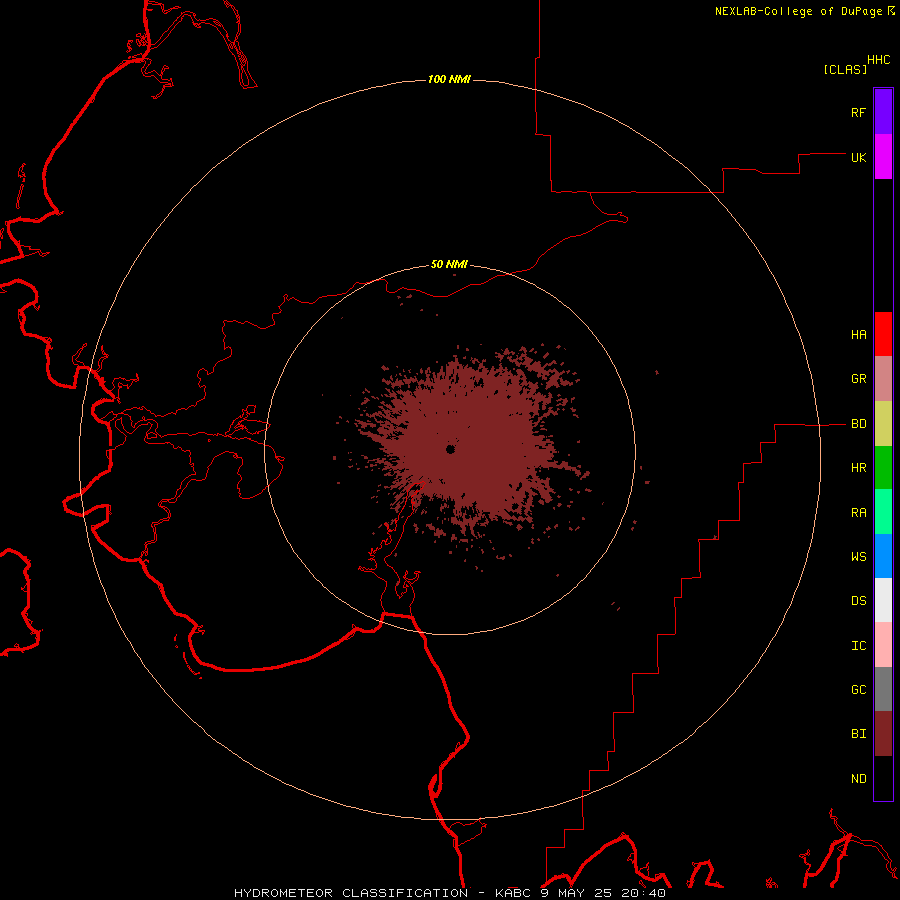Click the BD legend label
The height and width of the screenshot is (900, 900).
tap(858, 424)
